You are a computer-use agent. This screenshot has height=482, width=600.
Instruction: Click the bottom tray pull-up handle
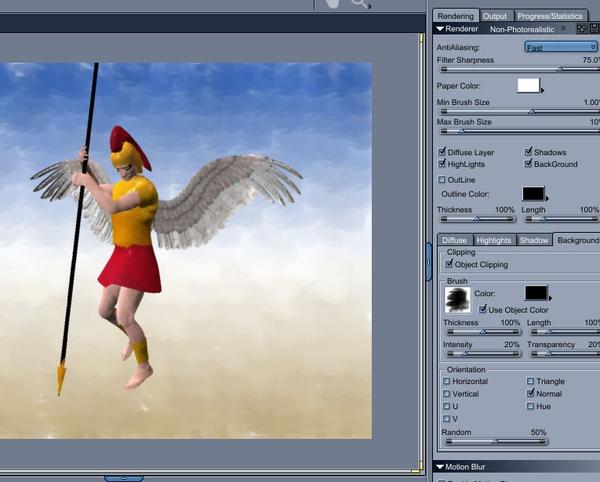pyautogui.click(x=124, y=478)
